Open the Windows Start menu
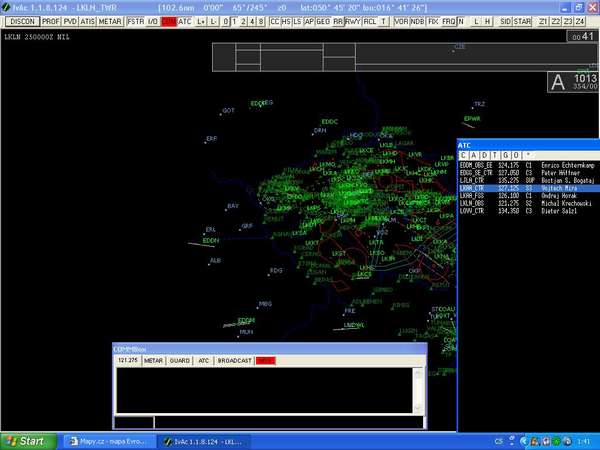 pyautogui.click(x=25, y=440)
